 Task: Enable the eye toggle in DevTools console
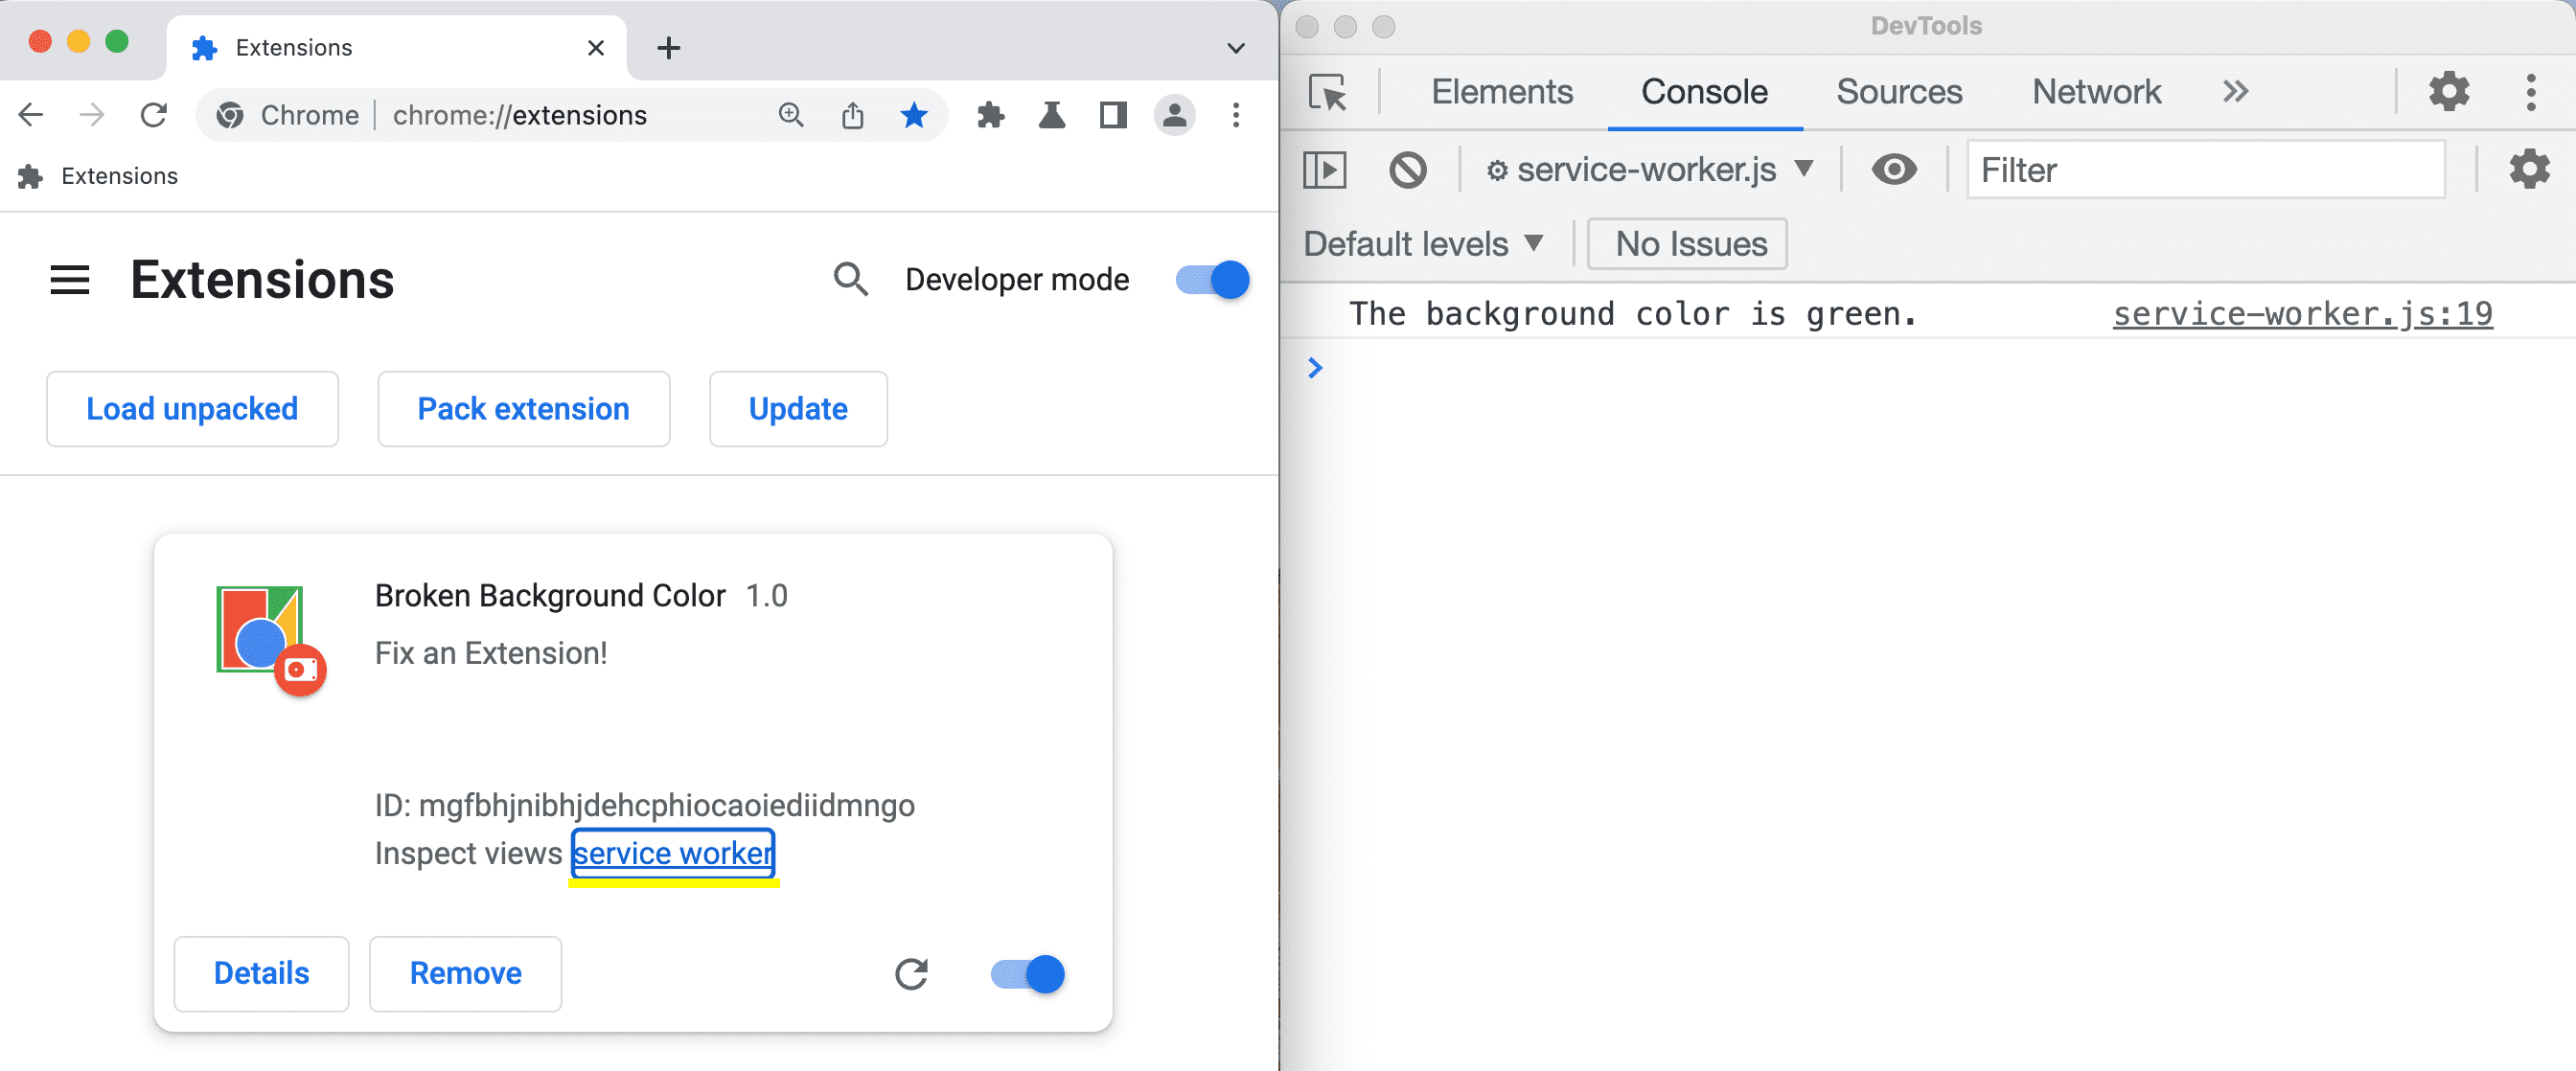[x=1895, y=170]
